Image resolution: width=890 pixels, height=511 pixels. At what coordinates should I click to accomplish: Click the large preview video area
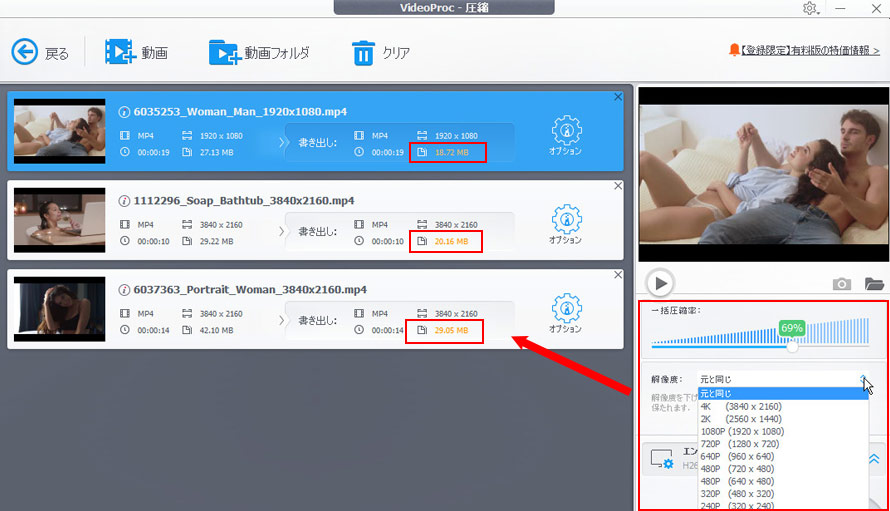(763, 174)
